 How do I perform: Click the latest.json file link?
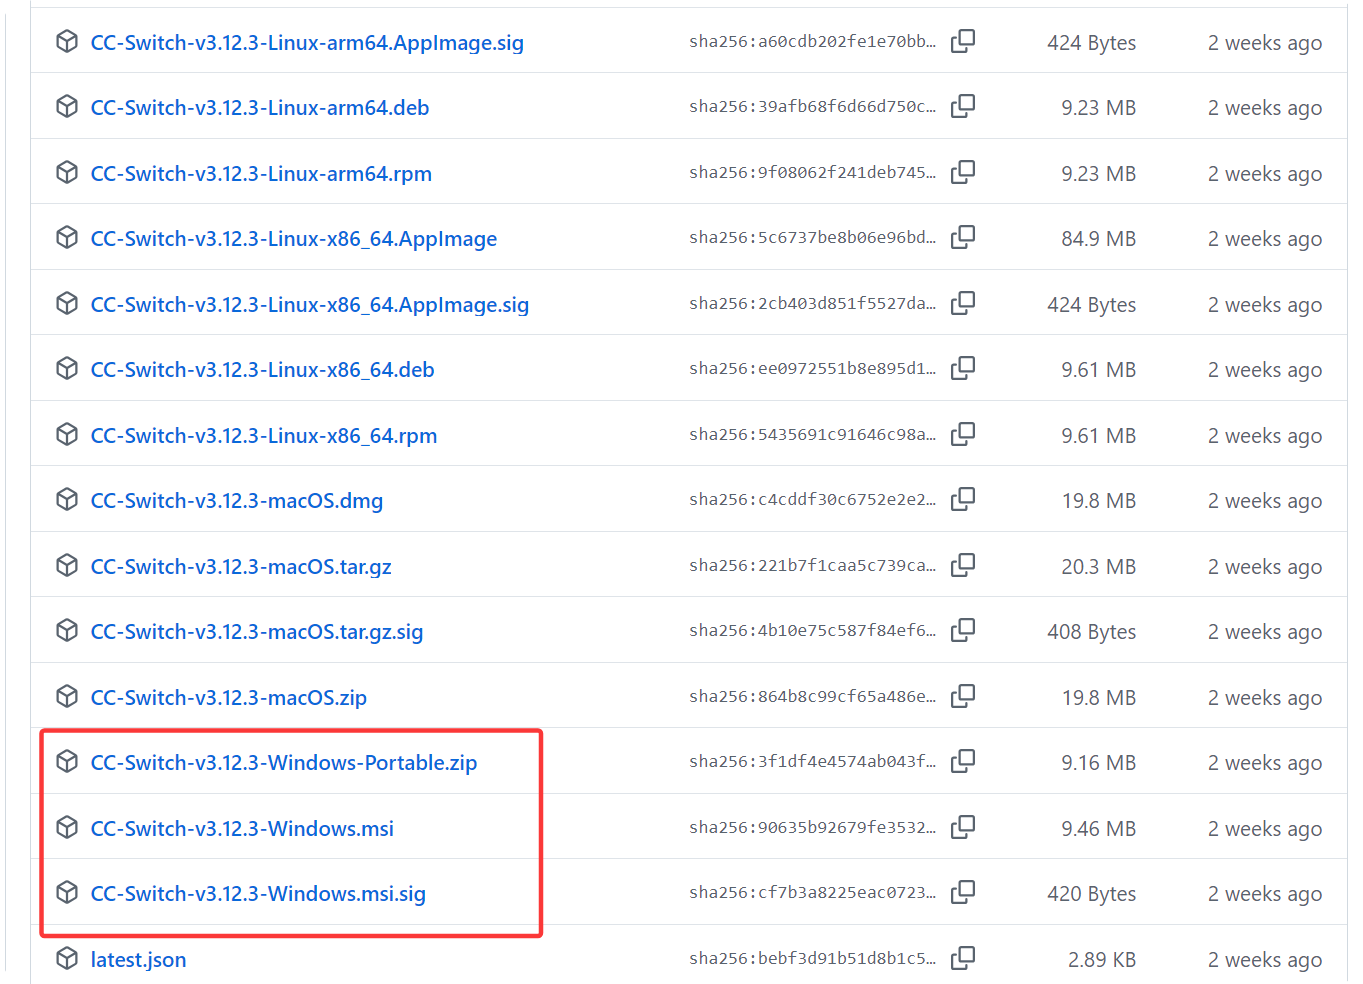point(138,960)
